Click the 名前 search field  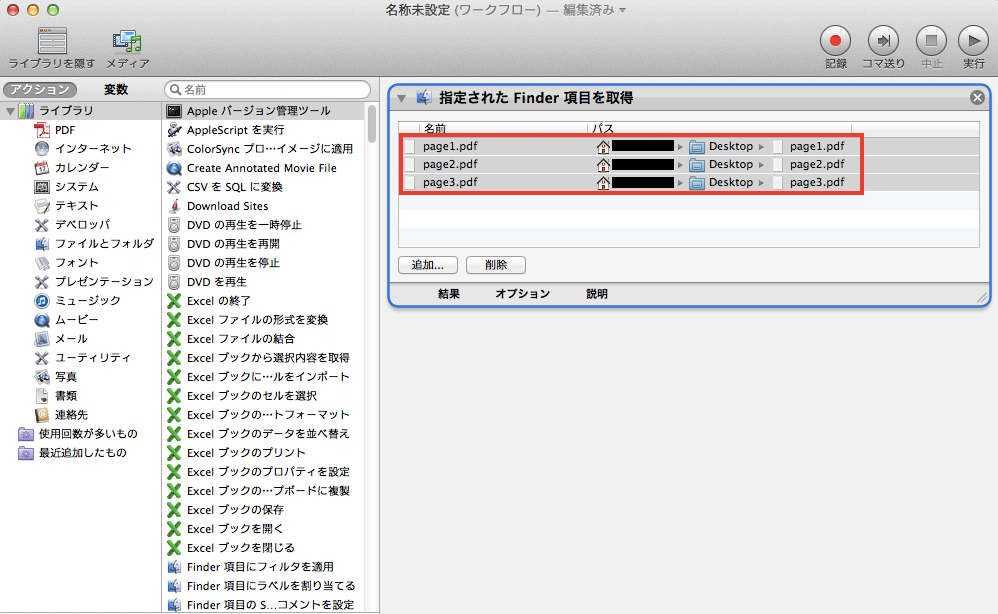tap(267, 90)
